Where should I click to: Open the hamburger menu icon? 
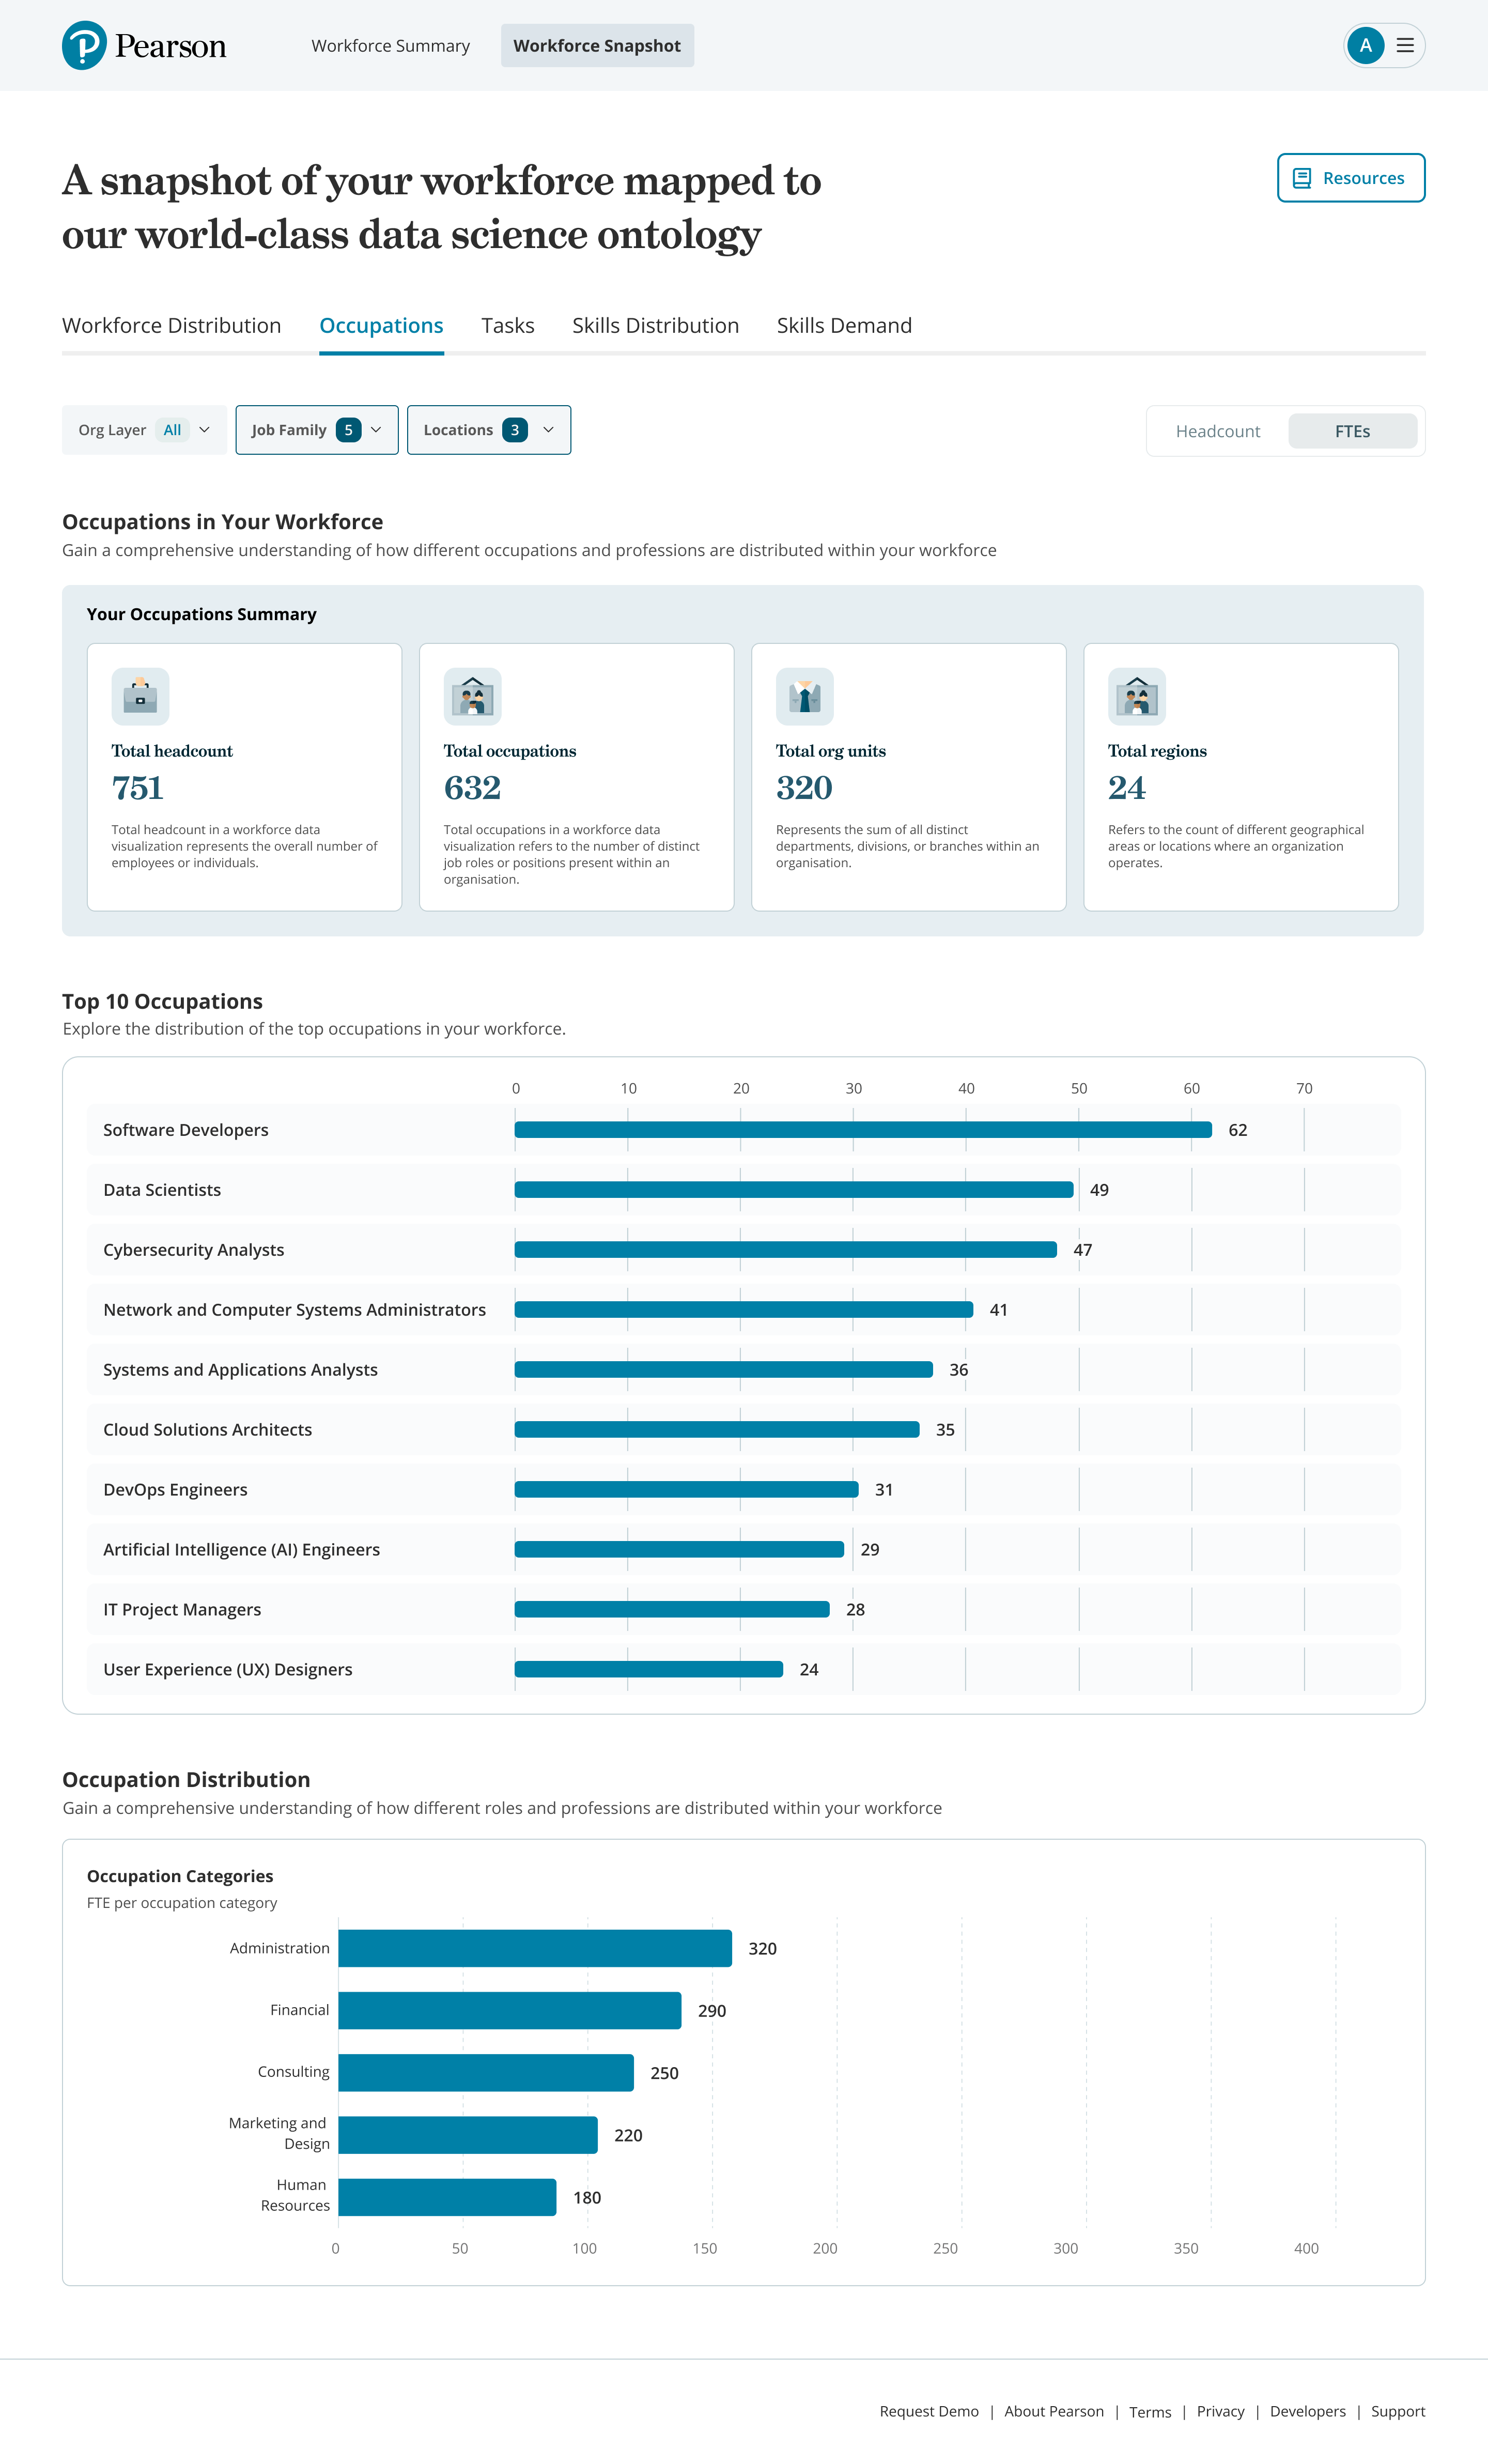1405,46
